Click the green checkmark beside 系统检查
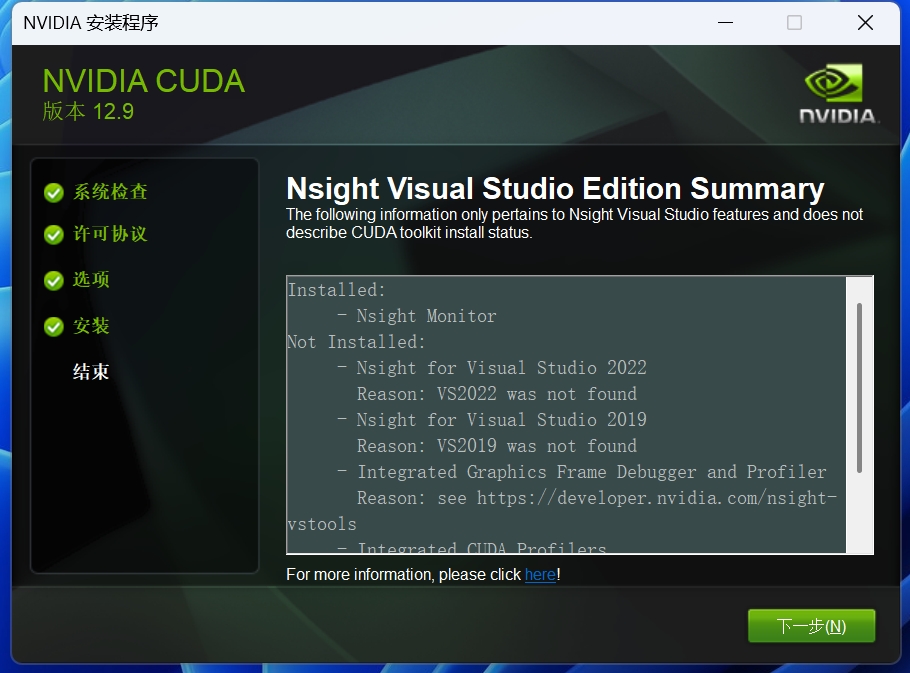Image resolution: width=910 pixels, height=673 pixels. 54,192
